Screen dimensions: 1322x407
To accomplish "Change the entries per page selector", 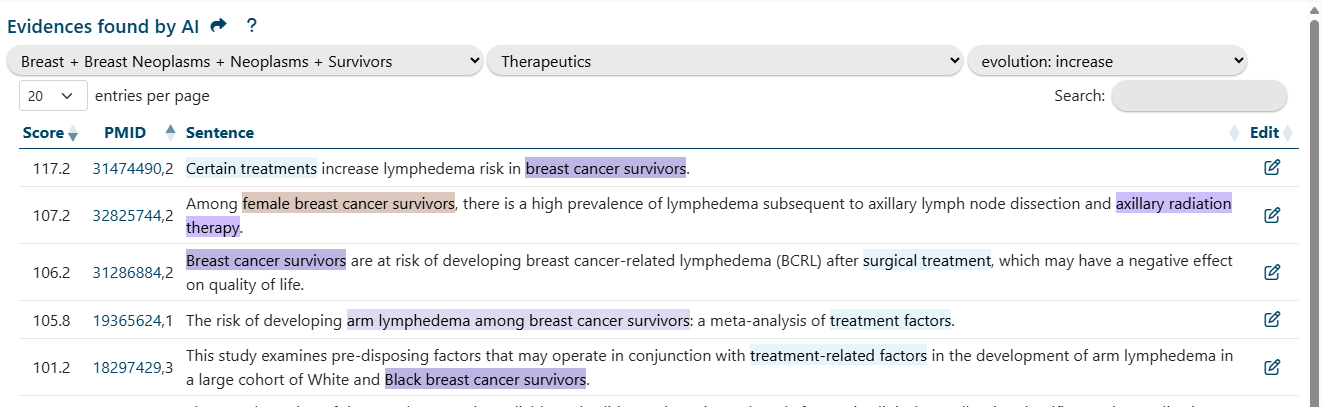I will pos(52,96).
